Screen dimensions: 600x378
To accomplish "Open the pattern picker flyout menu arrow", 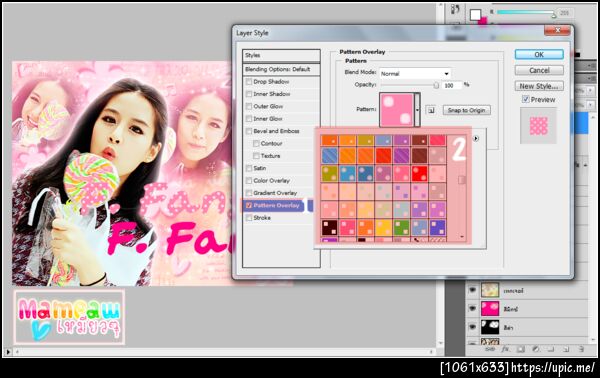I will tap(476, 138).
